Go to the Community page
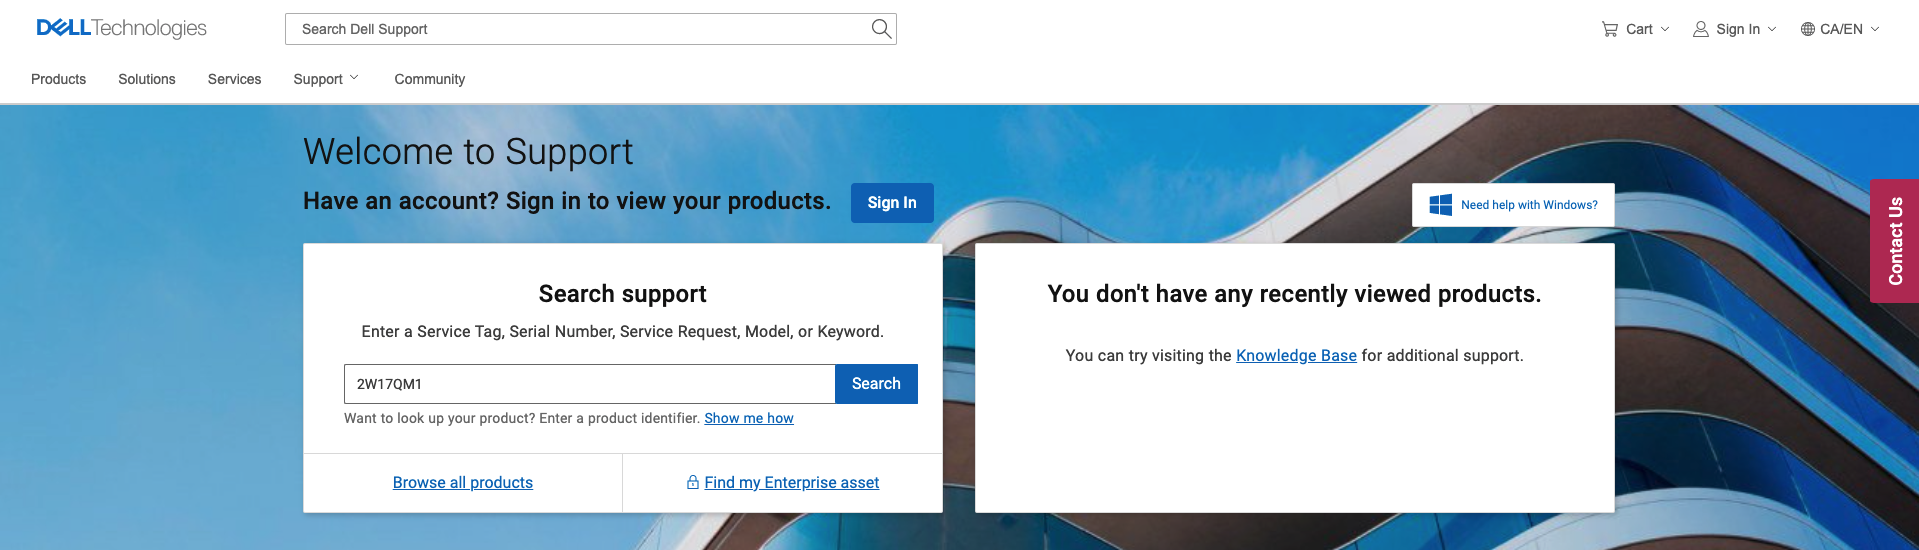1919x550 pixels. (430, 79)
